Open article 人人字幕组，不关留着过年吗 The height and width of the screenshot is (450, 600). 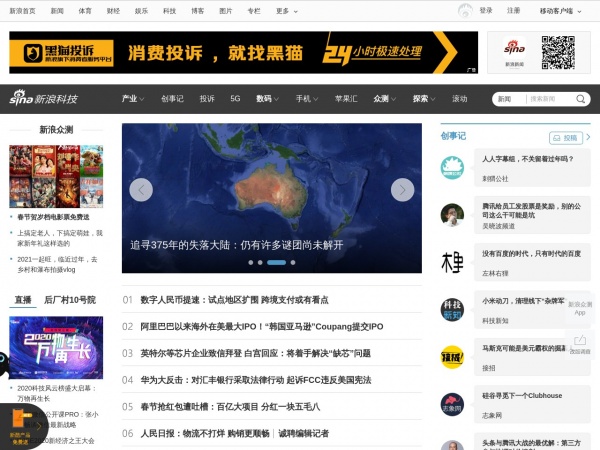pos(528,159)
